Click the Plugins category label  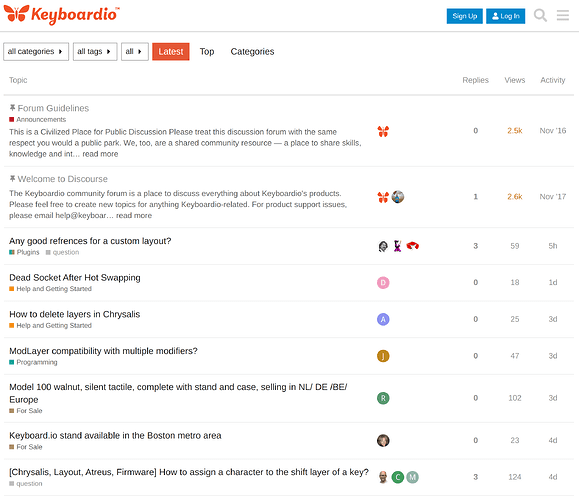tap(24, 252)
